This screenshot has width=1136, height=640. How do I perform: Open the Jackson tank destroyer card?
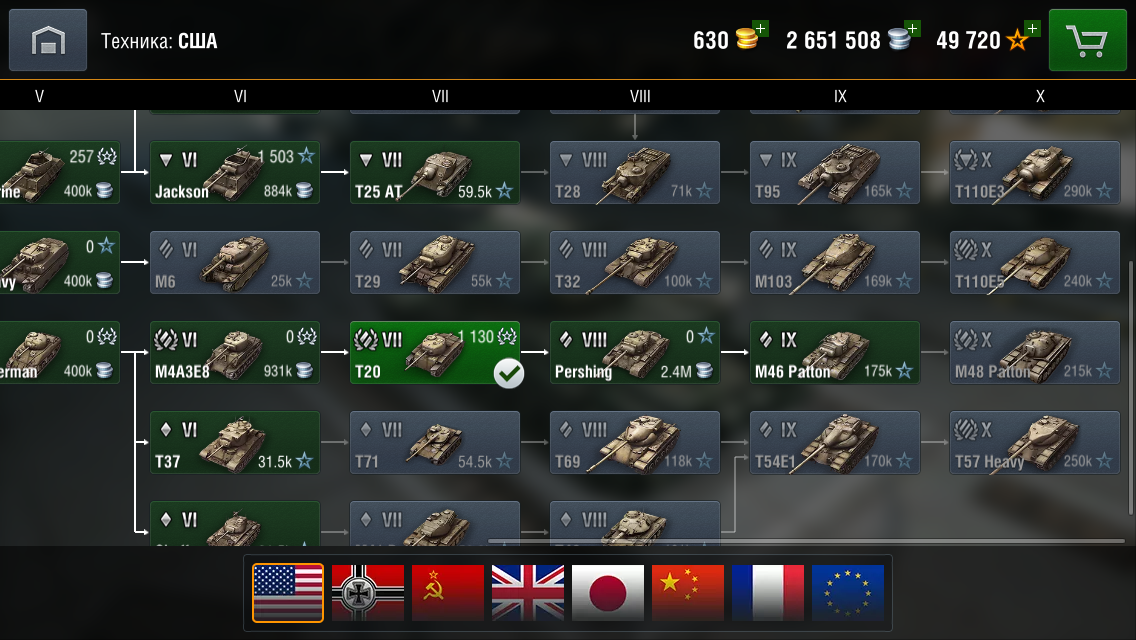(235, 173)
